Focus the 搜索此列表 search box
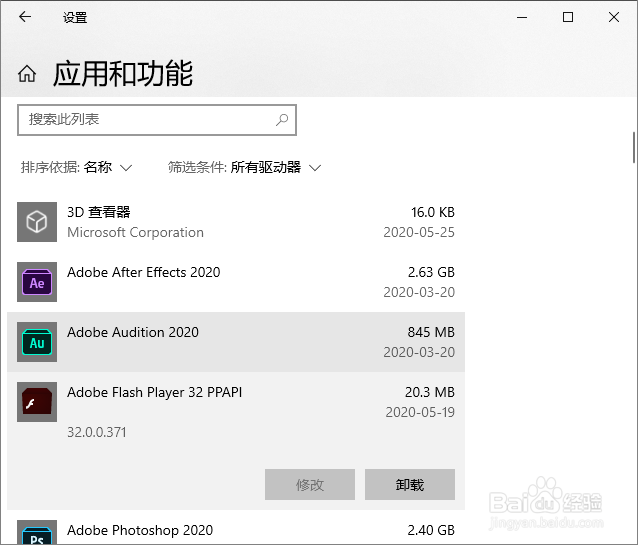The height and width of the screenshot is (545, 638). [157, 120]
